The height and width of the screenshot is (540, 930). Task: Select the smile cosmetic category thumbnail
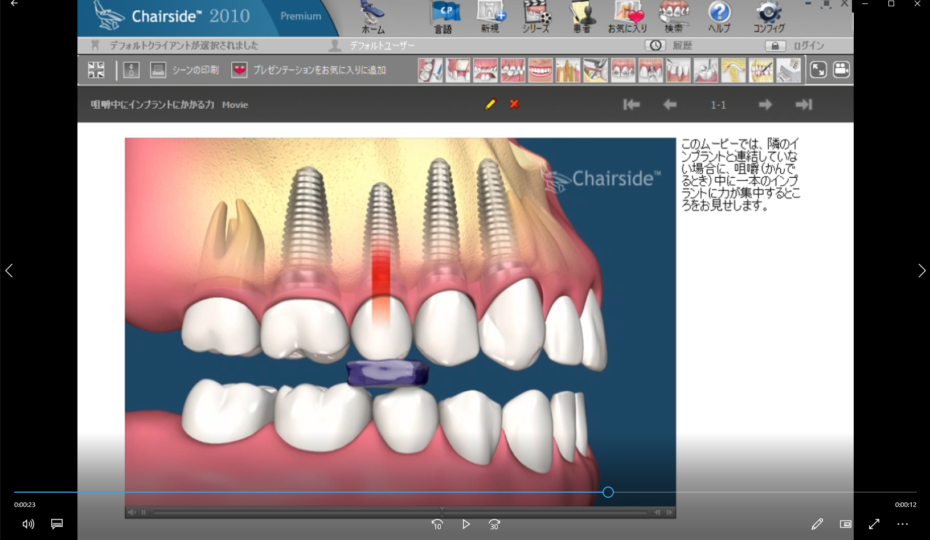coord(540,70)
